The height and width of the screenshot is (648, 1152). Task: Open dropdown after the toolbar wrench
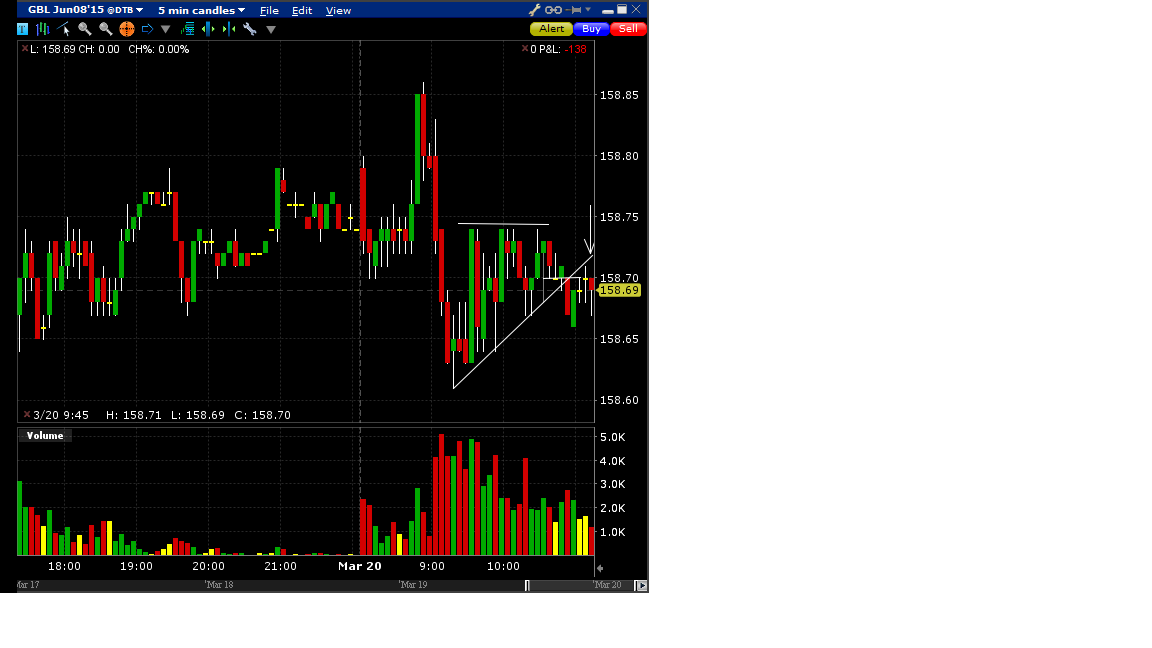coord(271,29)
